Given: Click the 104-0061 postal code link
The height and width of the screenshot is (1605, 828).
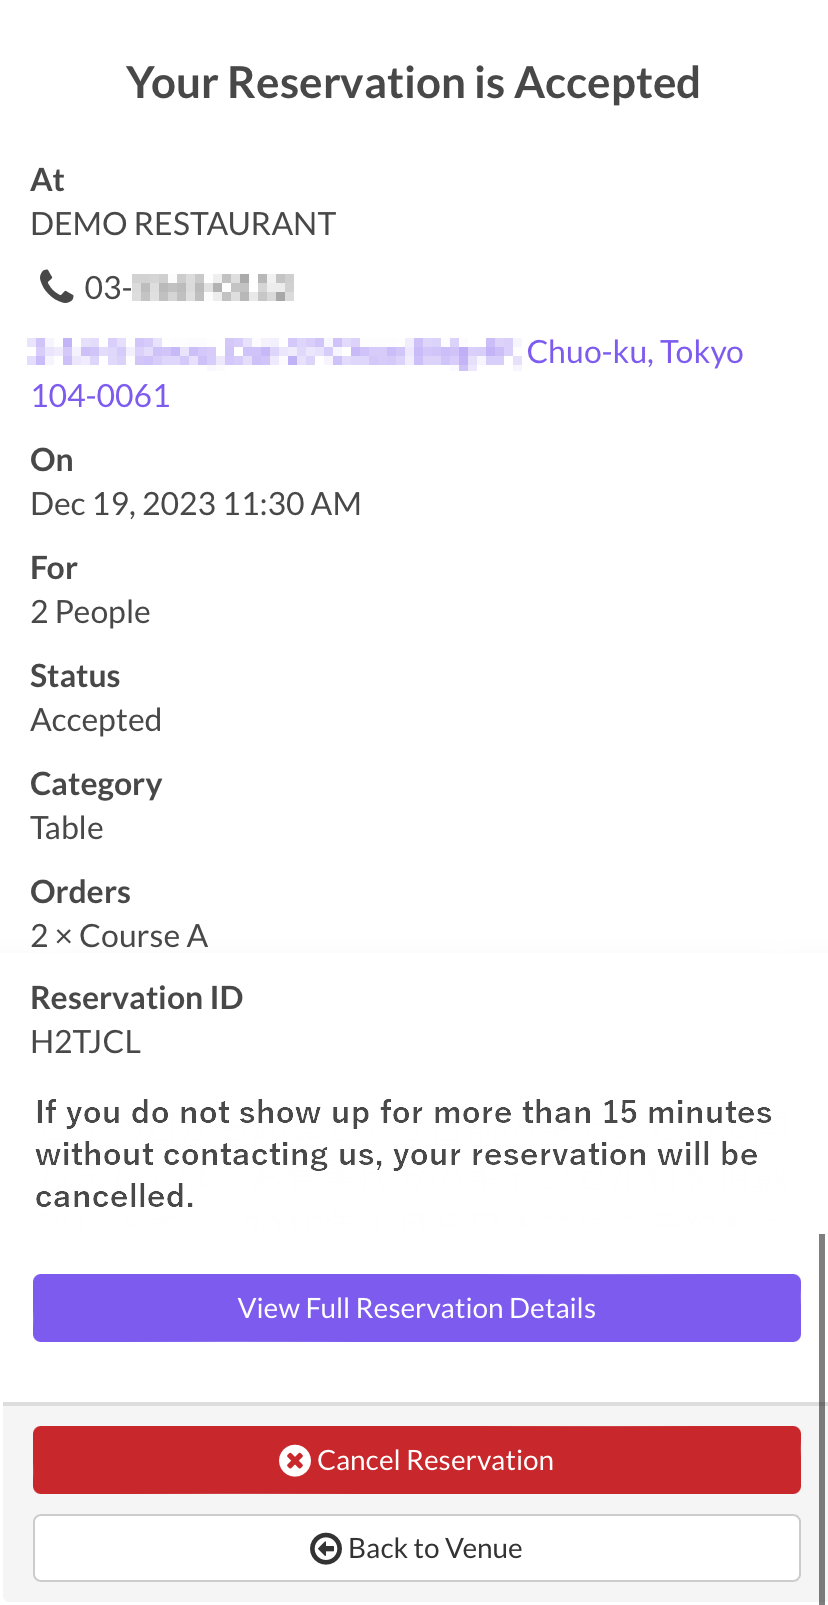Looking at the screenshot, I should pyautogui.click(x=101, y=396).
